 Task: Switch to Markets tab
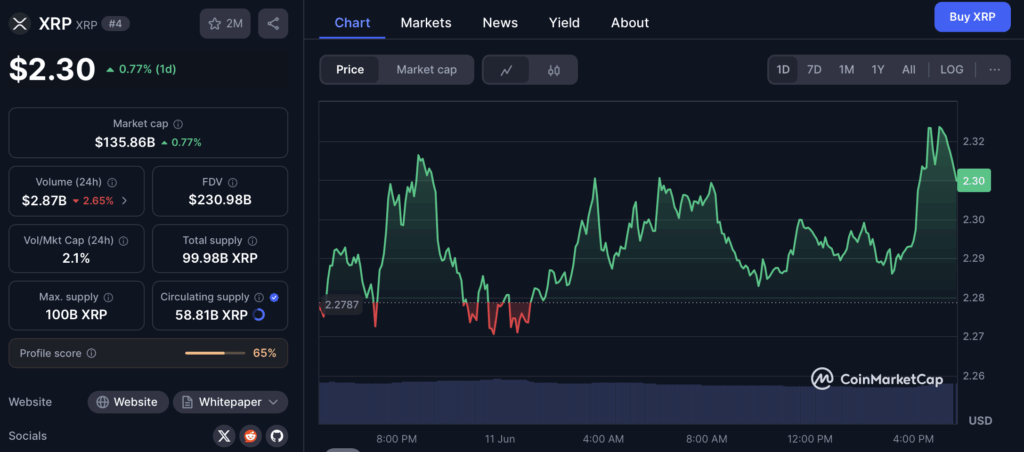point(426,23)
